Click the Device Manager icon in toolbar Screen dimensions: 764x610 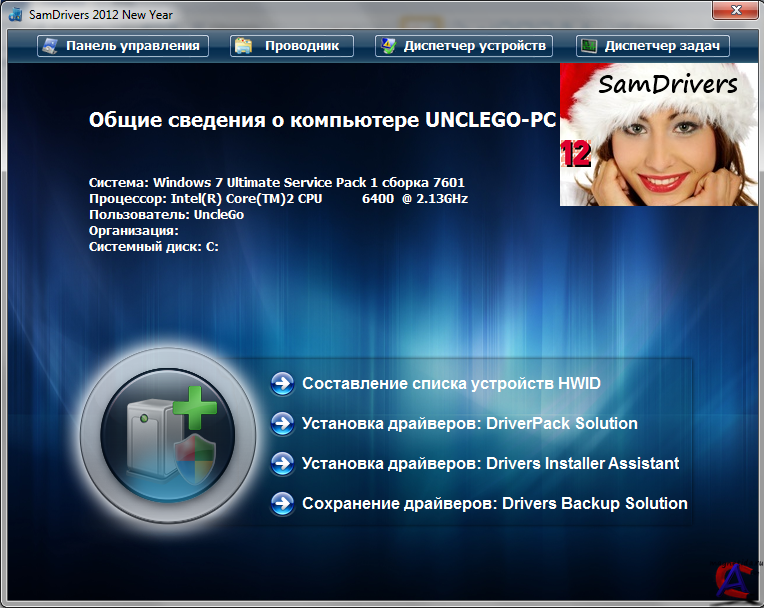click(x=388, y=46)
